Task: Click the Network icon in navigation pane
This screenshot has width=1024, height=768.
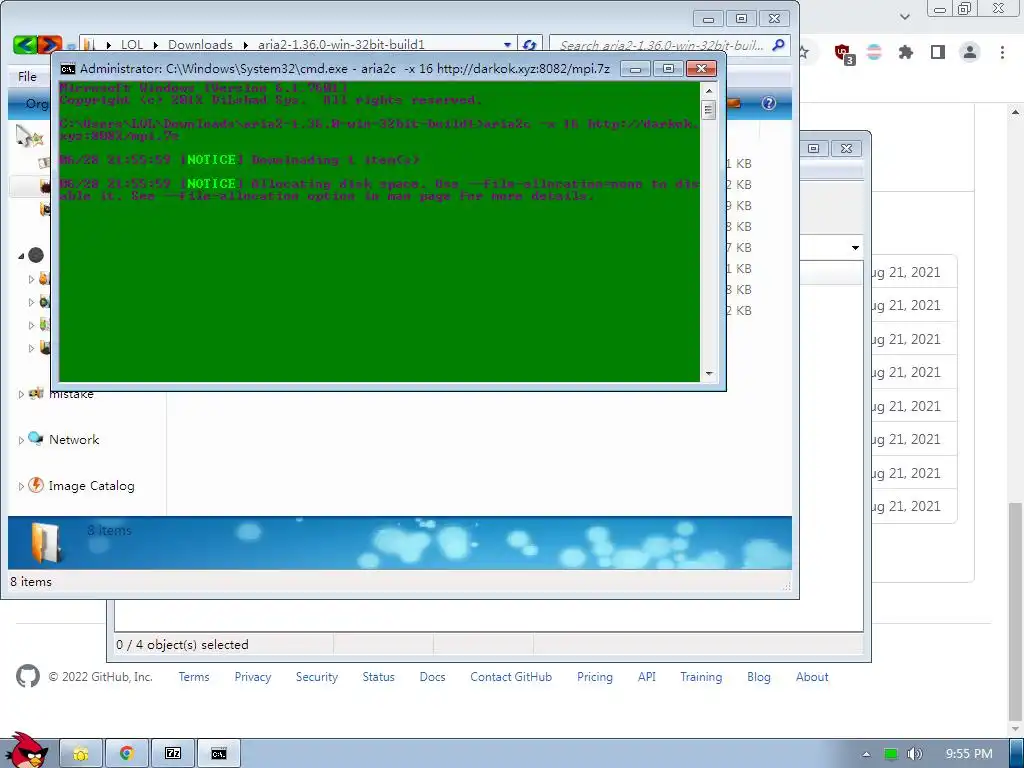Action: tap(36, 438)
